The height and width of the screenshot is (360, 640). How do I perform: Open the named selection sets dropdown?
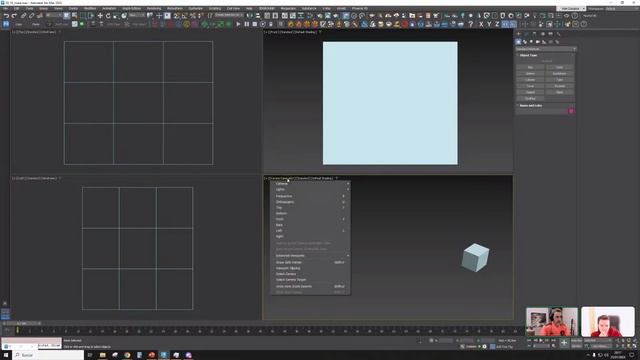[x=229, y=16]
